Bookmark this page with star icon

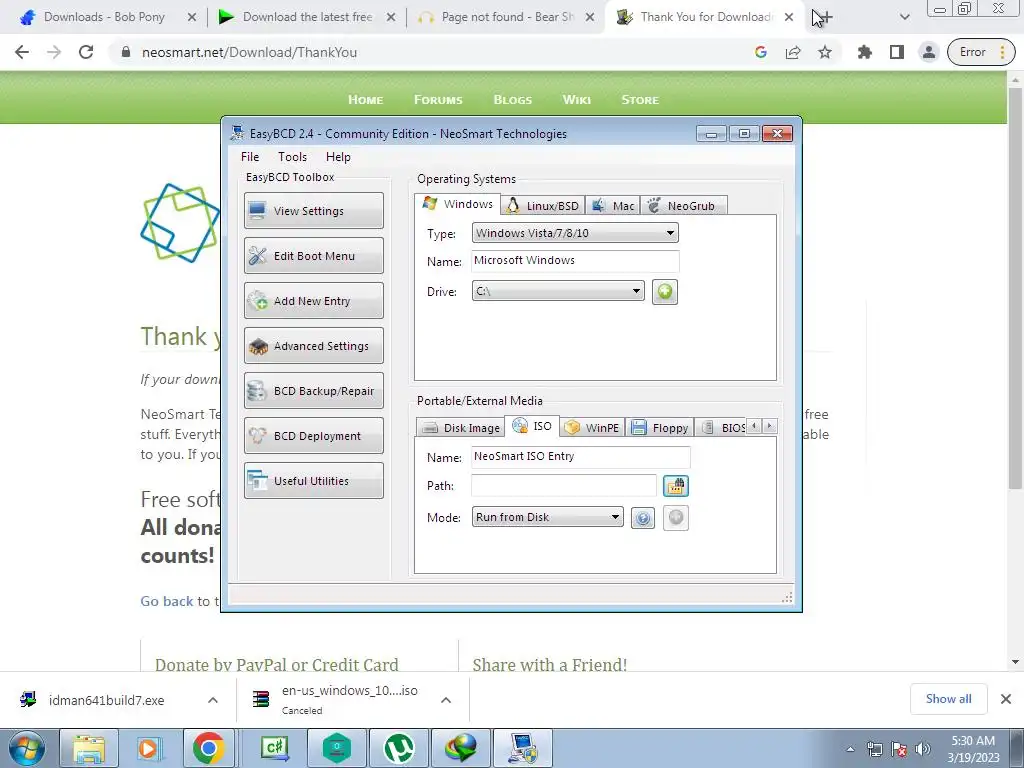[825, 52]
